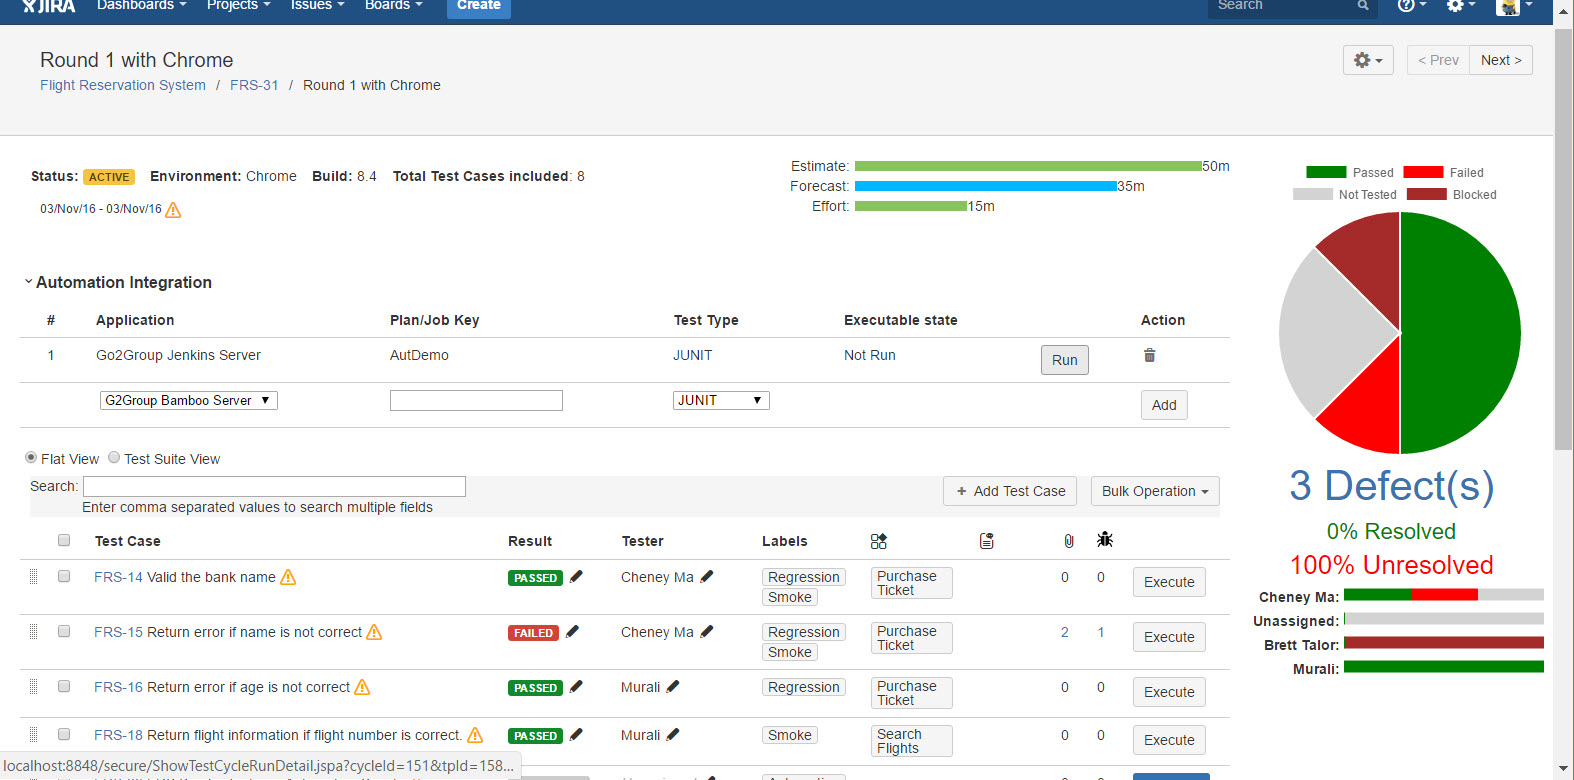The width and height of the screenshot is (1574, 780).
Task: Click the Jira logo
Action: [x=49, y=5]
